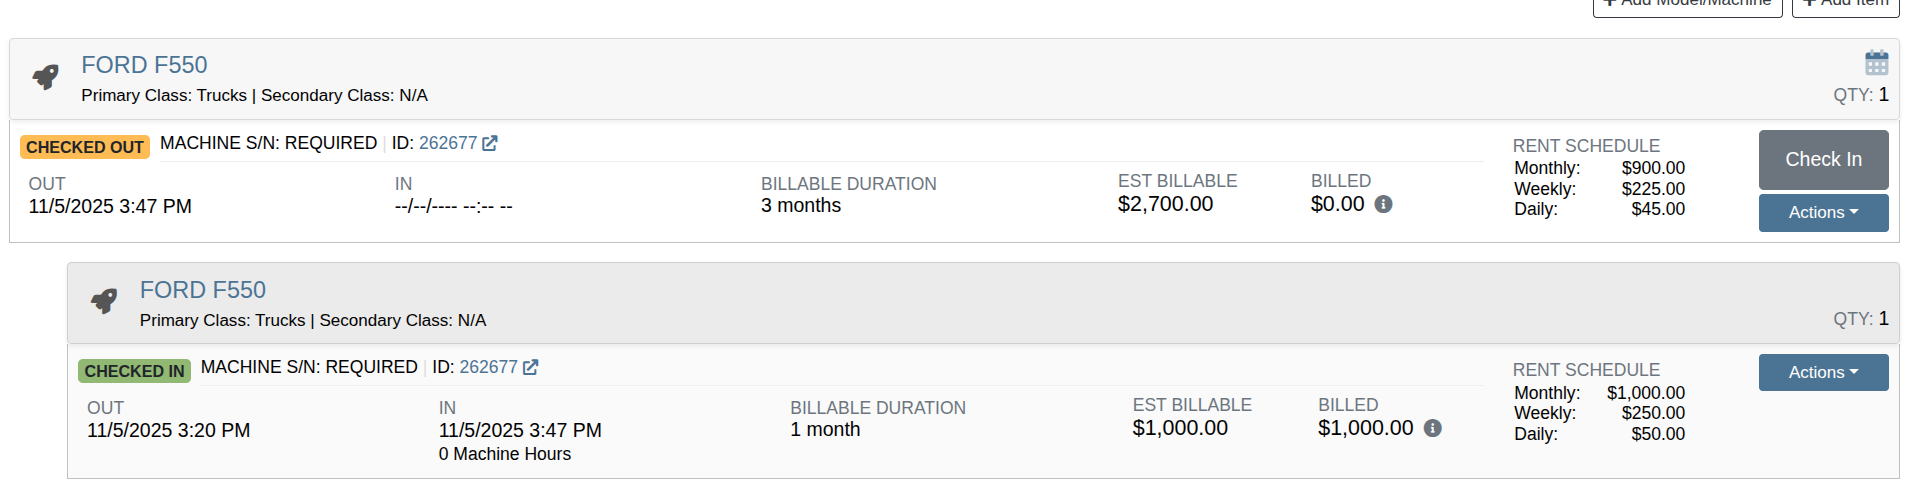Expand the Actions dropdown for checked-out truck
1911x489 pixels.
[1823, 212]
